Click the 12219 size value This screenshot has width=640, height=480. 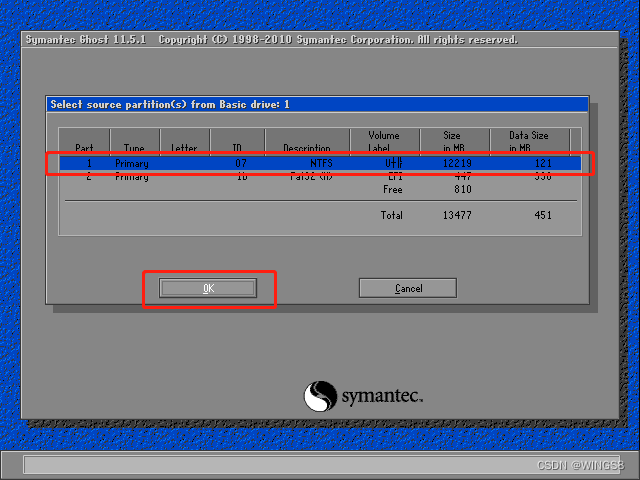(457, 163)
